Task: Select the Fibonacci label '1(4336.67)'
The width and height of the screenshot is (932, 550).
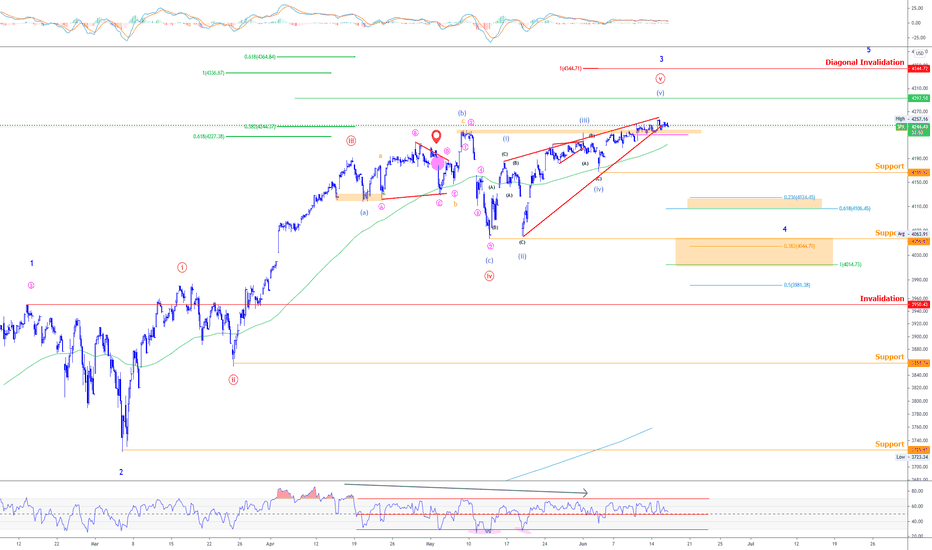Action: coord(213,73)
